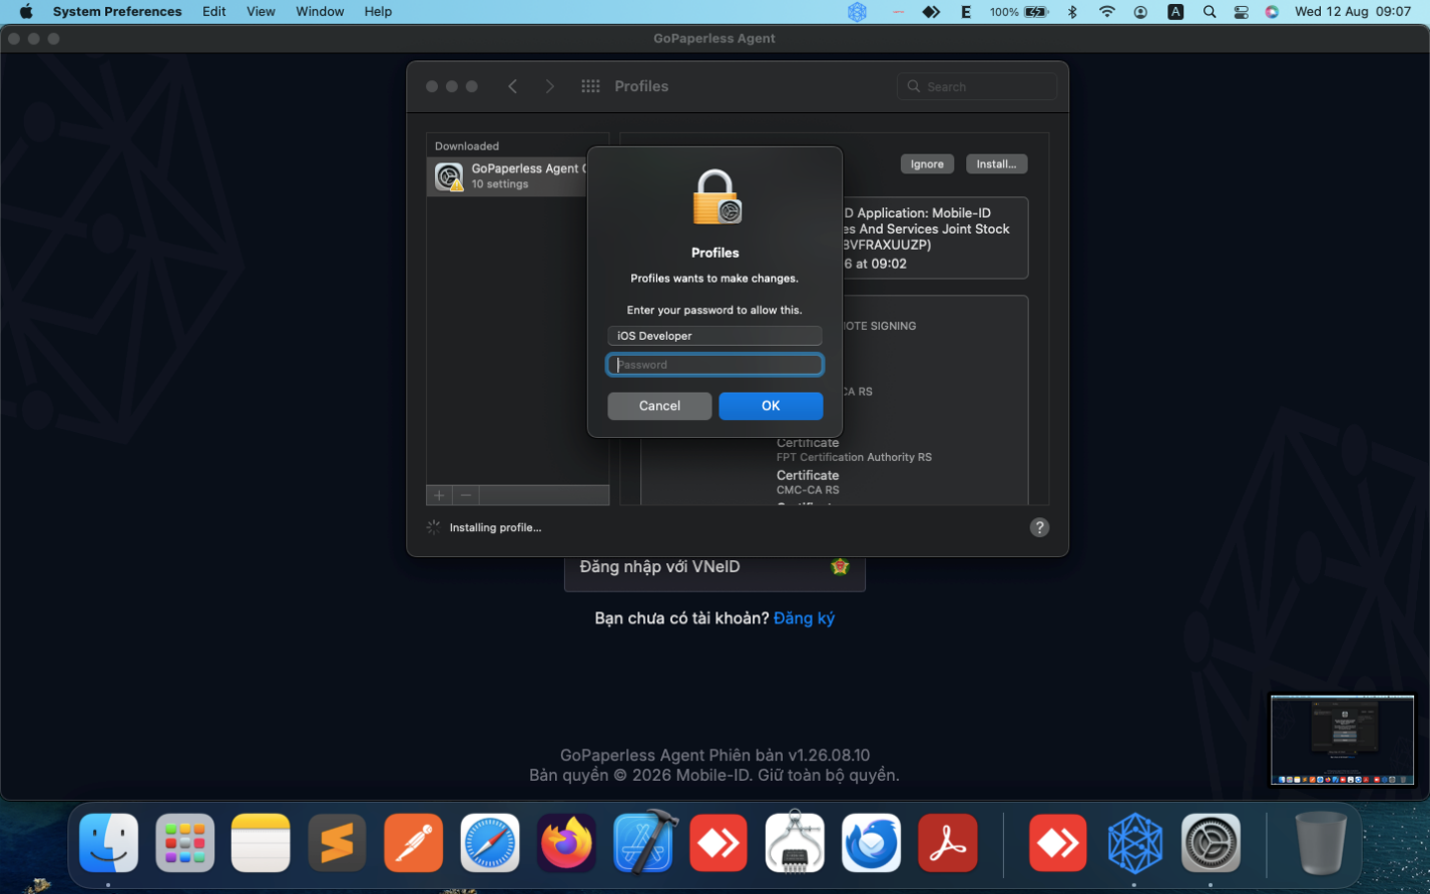Go back with the left chevron
Image resolution: width=1430 pixels, height=894 pixels.
click(x=513, y=86)
